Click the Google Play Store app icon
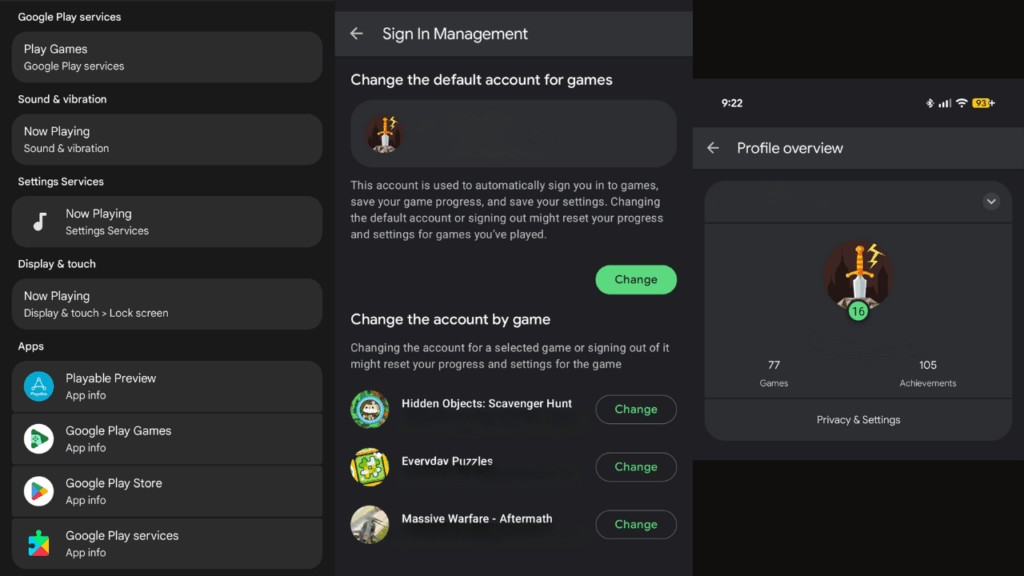1024x576 pixels. [x=37, y=491]
